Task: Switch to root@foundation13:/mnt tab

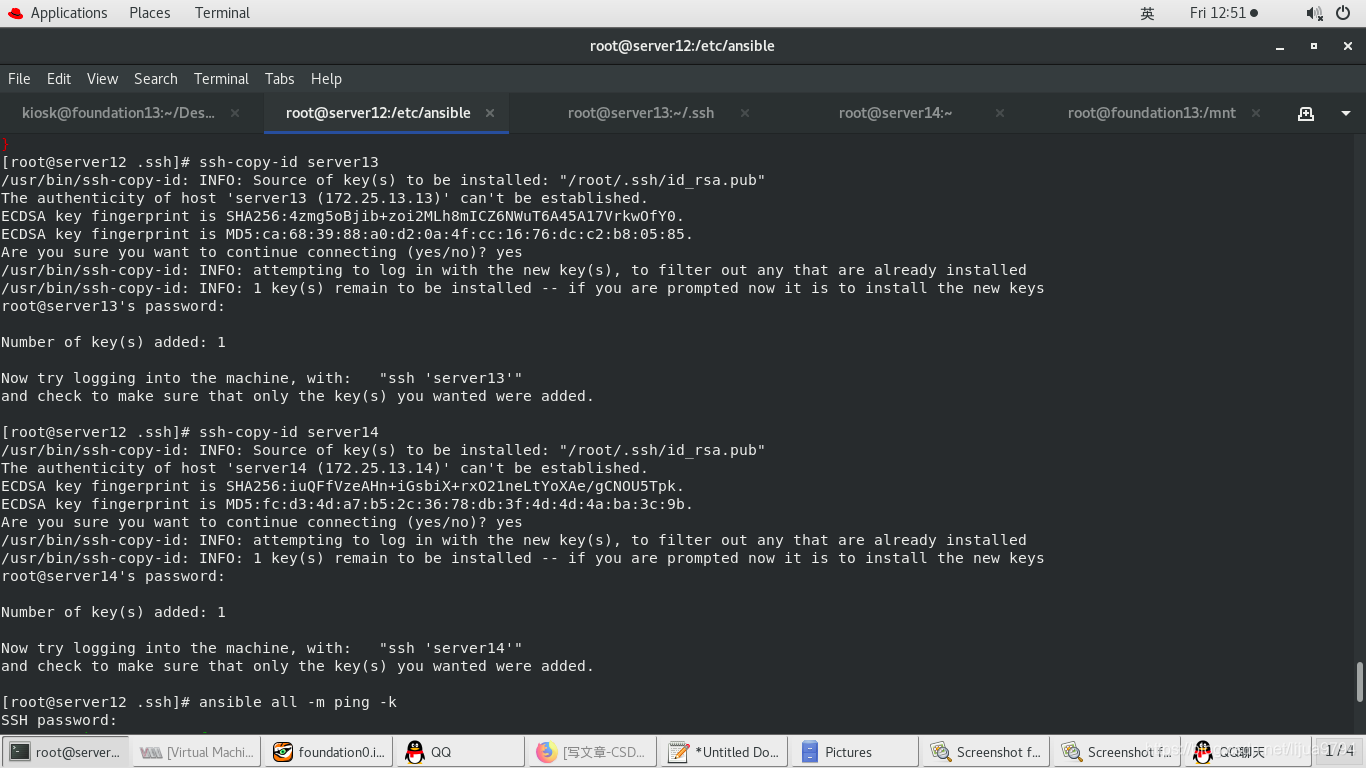Action: coord(1151,113)
